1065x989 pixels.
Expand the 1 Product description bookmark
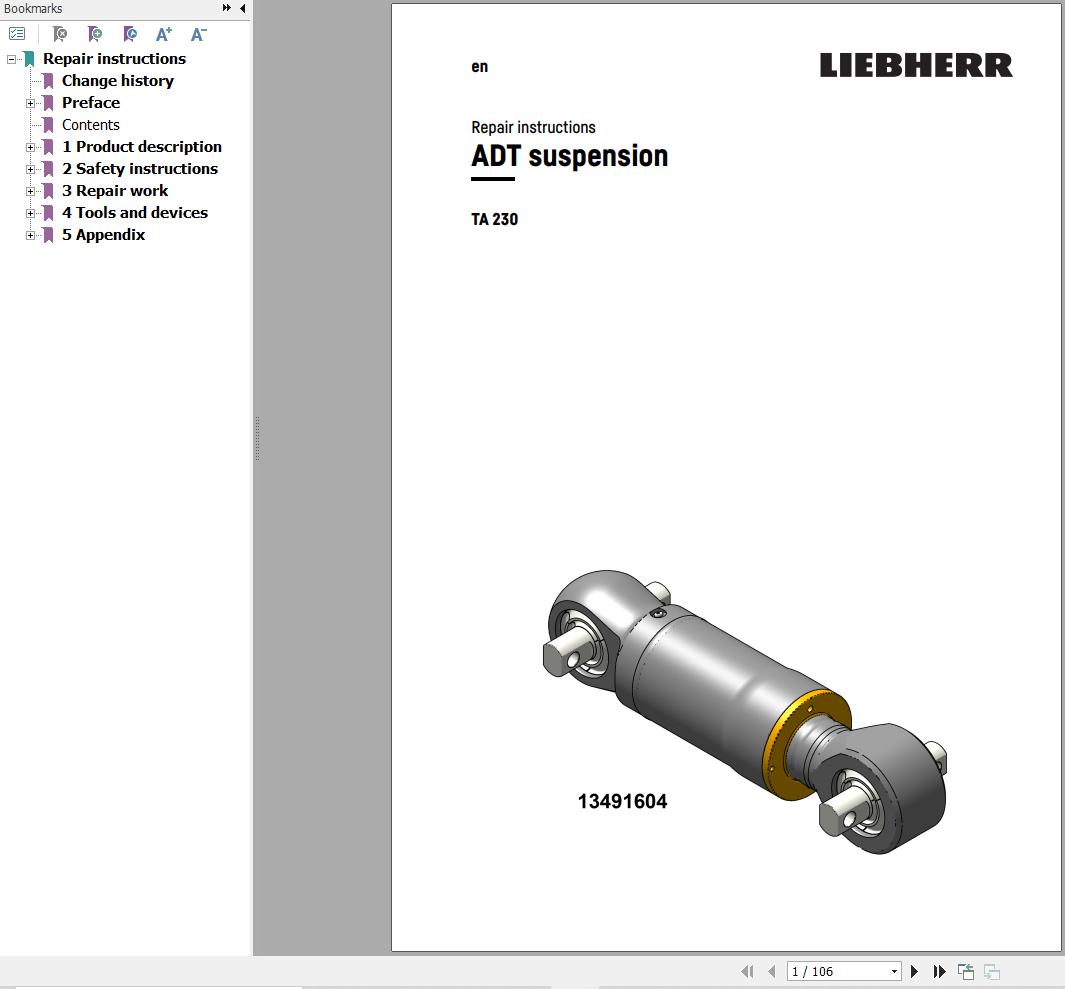click(30, 147)
